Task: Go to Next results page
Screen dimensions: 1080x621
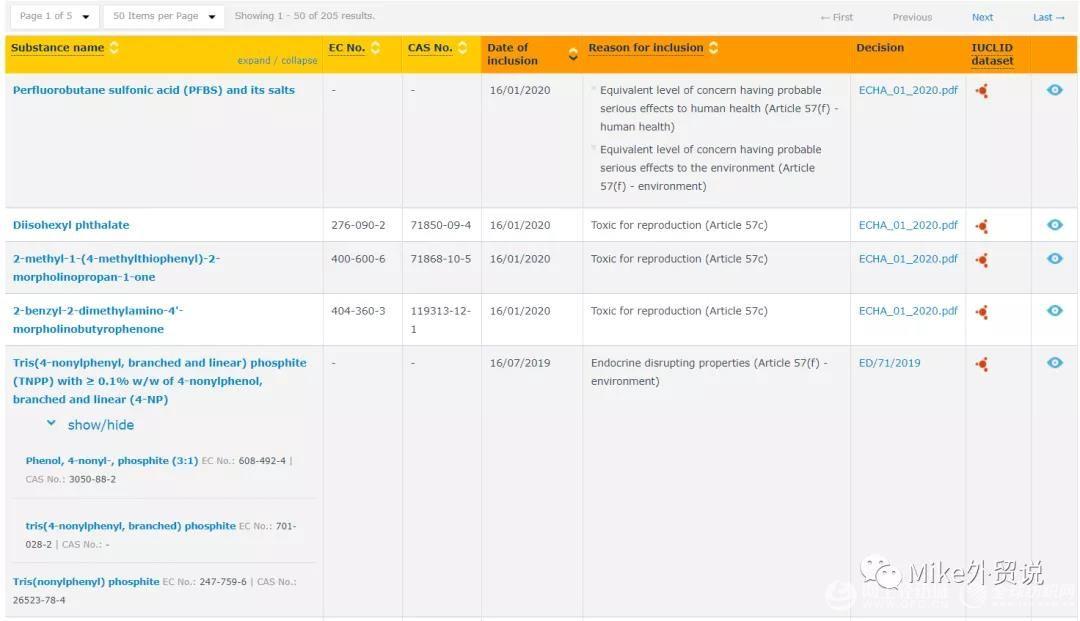Action: coord(982,17)
